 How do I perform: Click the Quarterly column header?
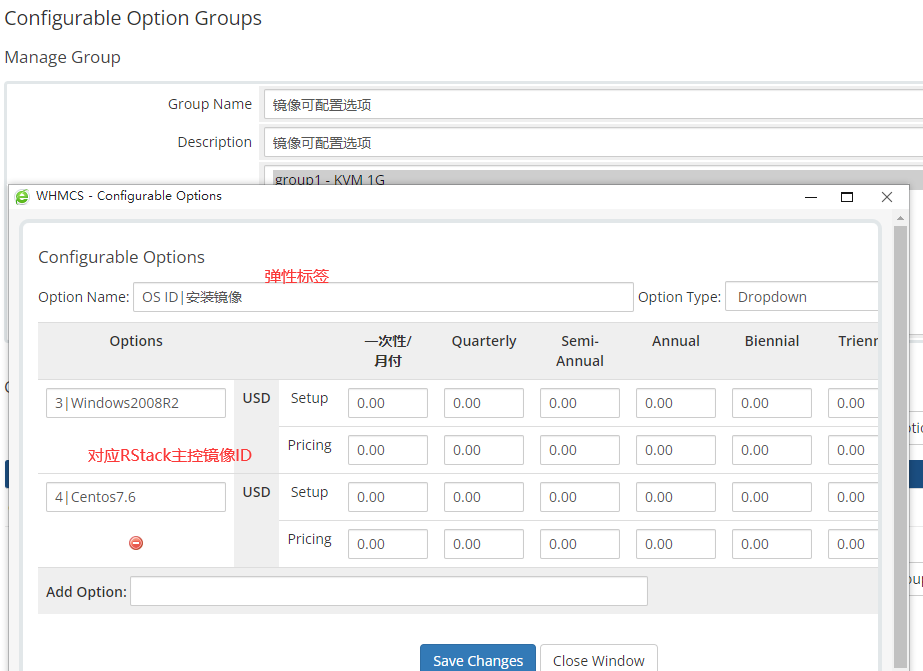click(x=484, y=341)
